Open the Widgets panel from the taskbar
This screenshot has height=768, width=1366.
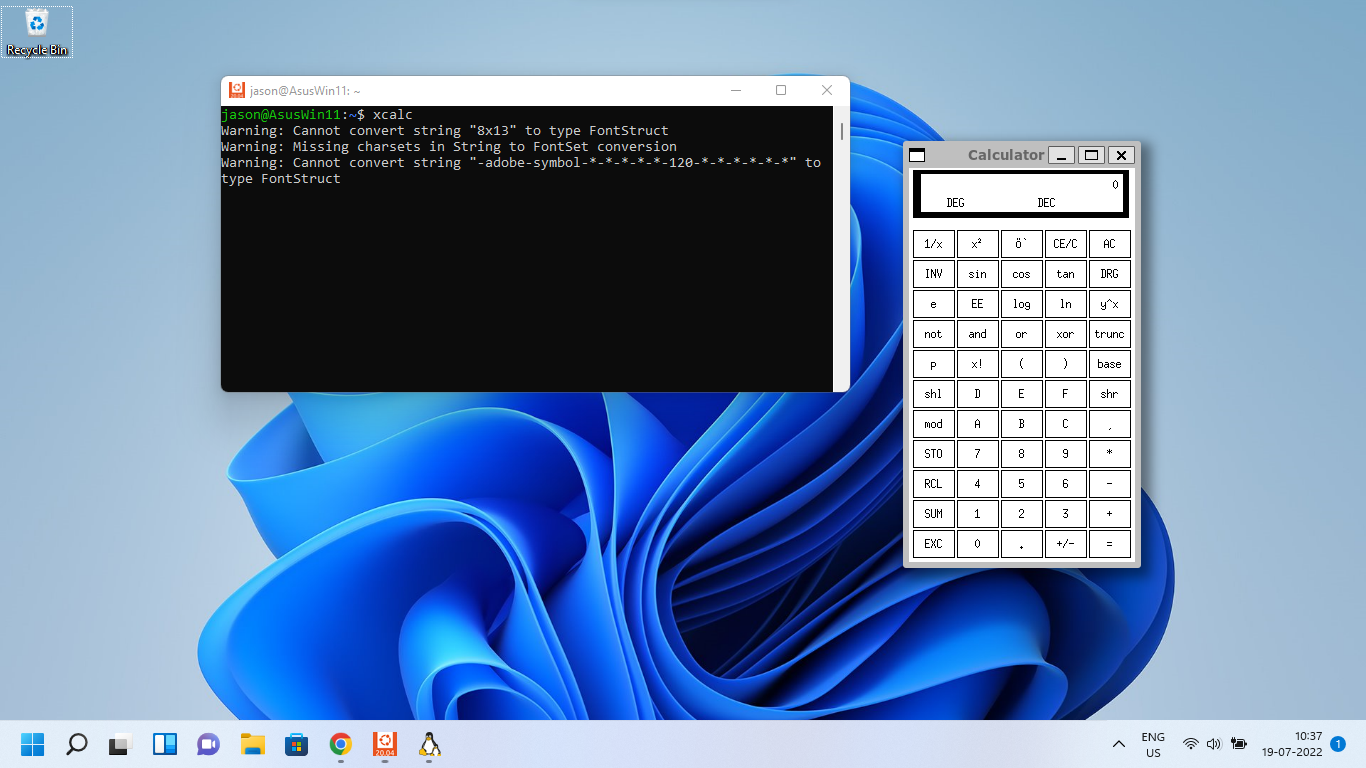coord(165,744)
